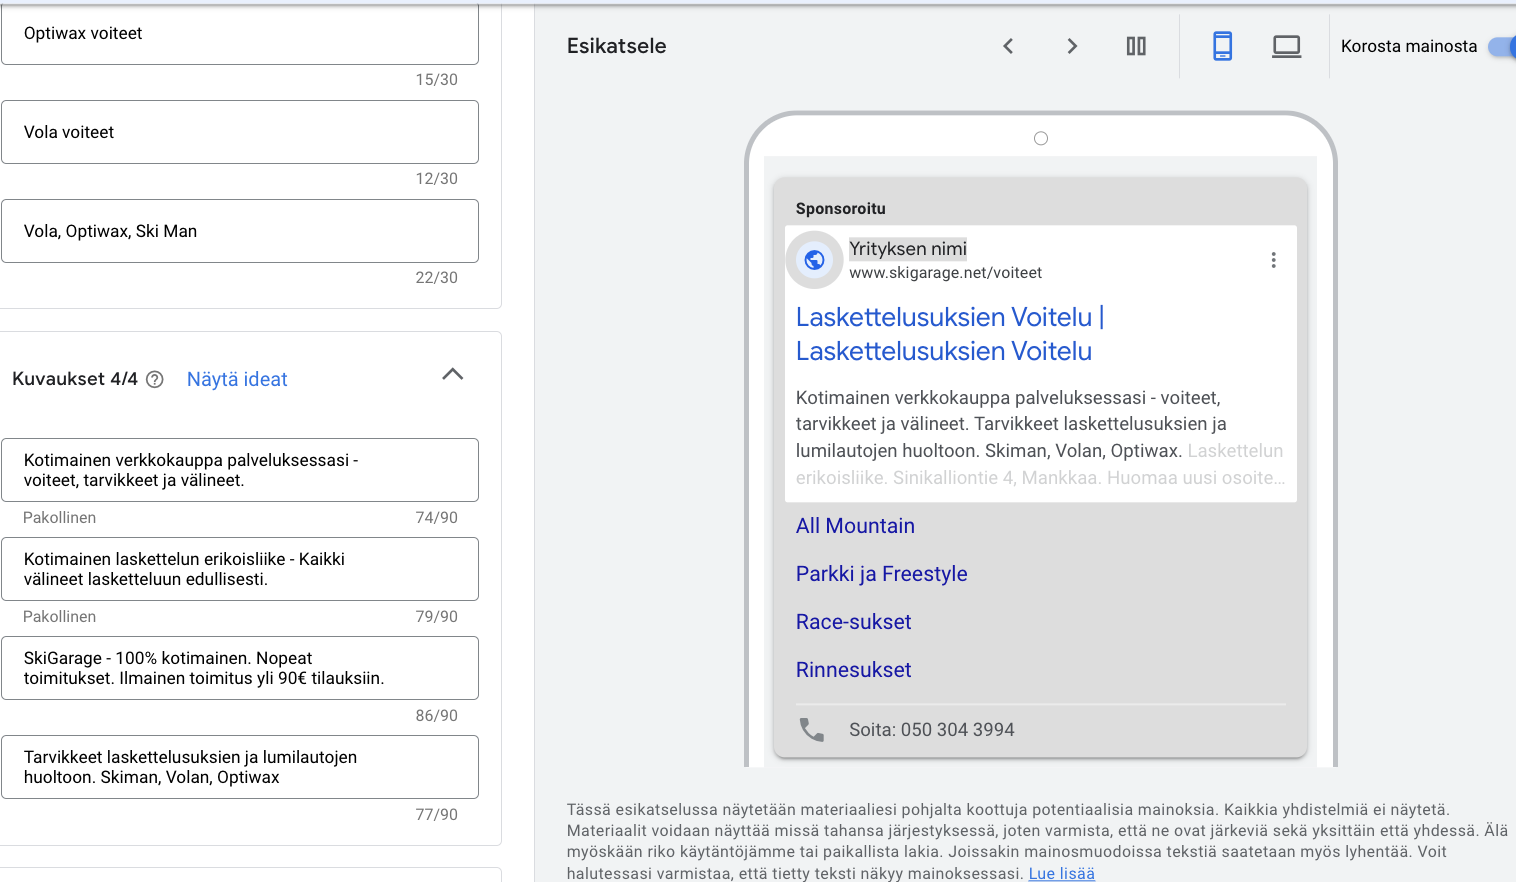The width and height of the screenshot is (1516, 882).
Task: Switch preview to mobile device icon
Action: 1222,46
